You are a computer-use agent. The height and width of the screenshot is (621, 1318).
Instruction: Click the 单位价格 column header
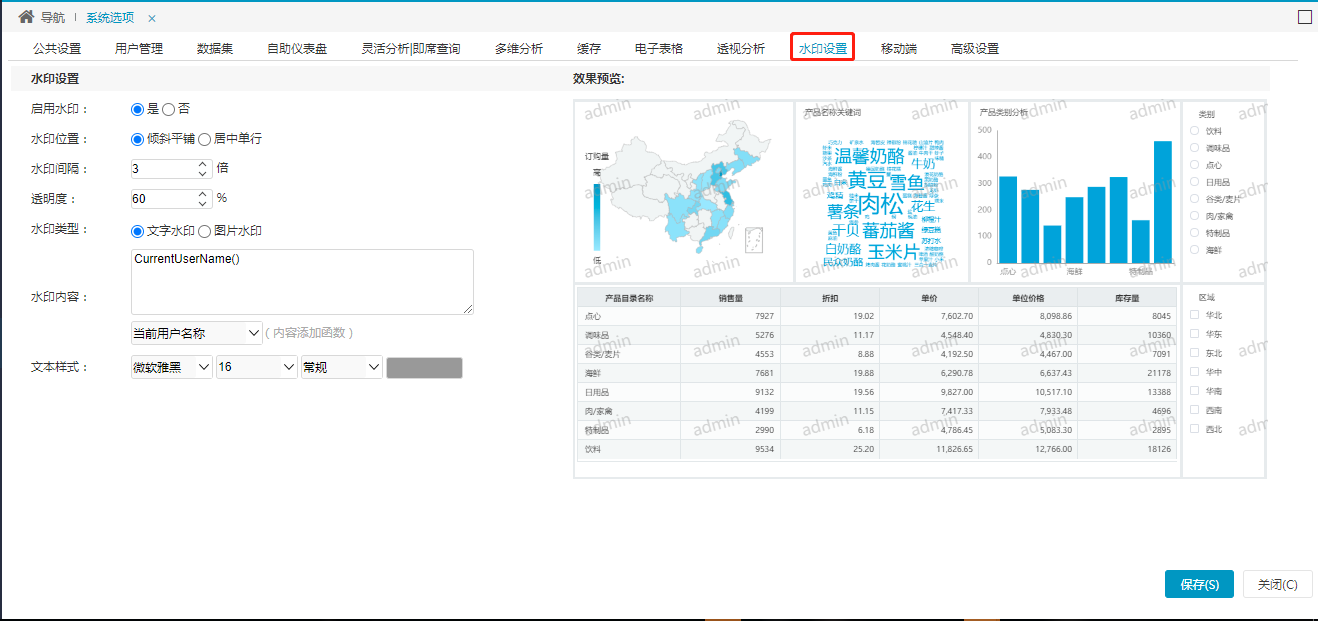tap(1028, 298)
